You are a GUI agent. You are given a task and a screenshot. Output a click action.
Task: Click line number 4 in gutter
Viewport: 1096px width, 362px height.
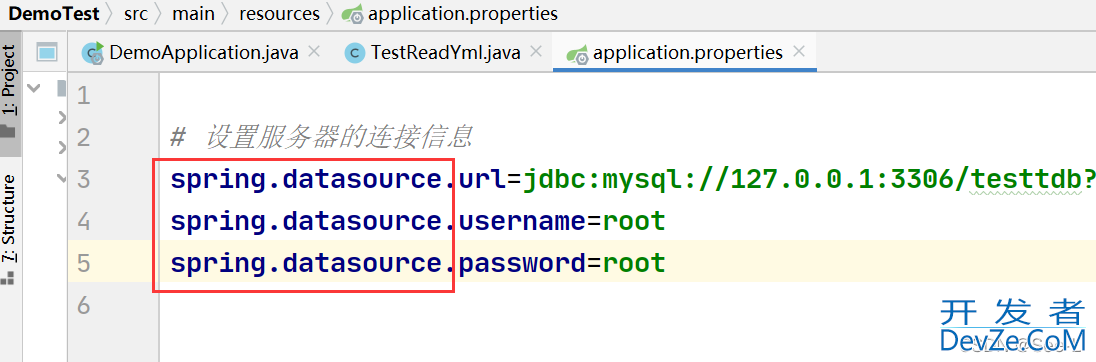tap(83, 222)
